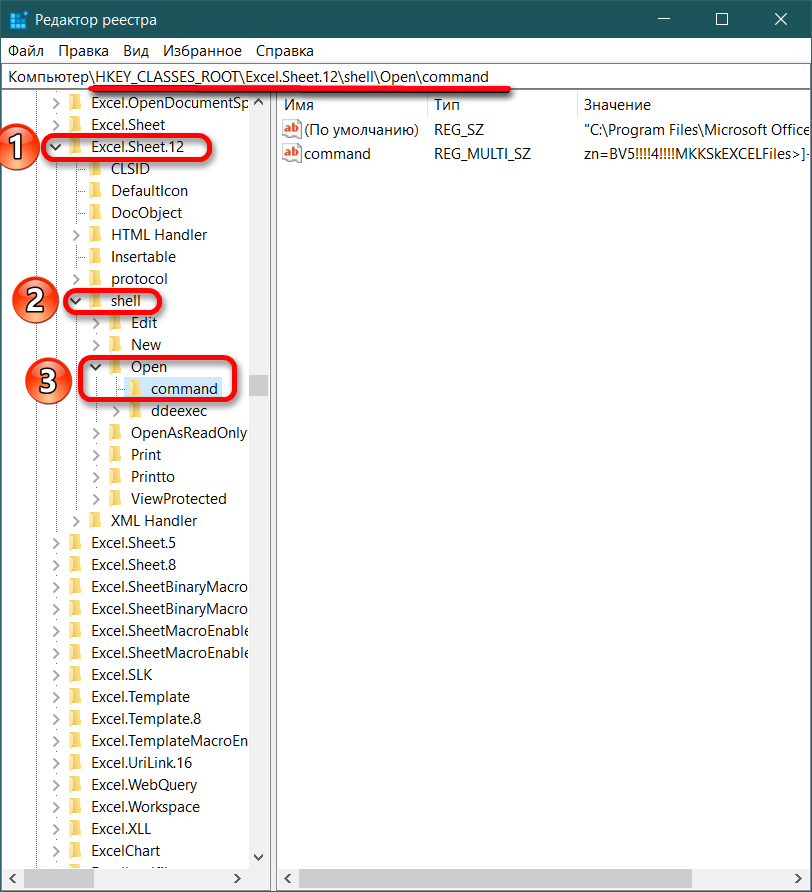Viewport: 812px width, 892px height.
Task: Click the registry path address bar
Action: click(x=400, y=77)
